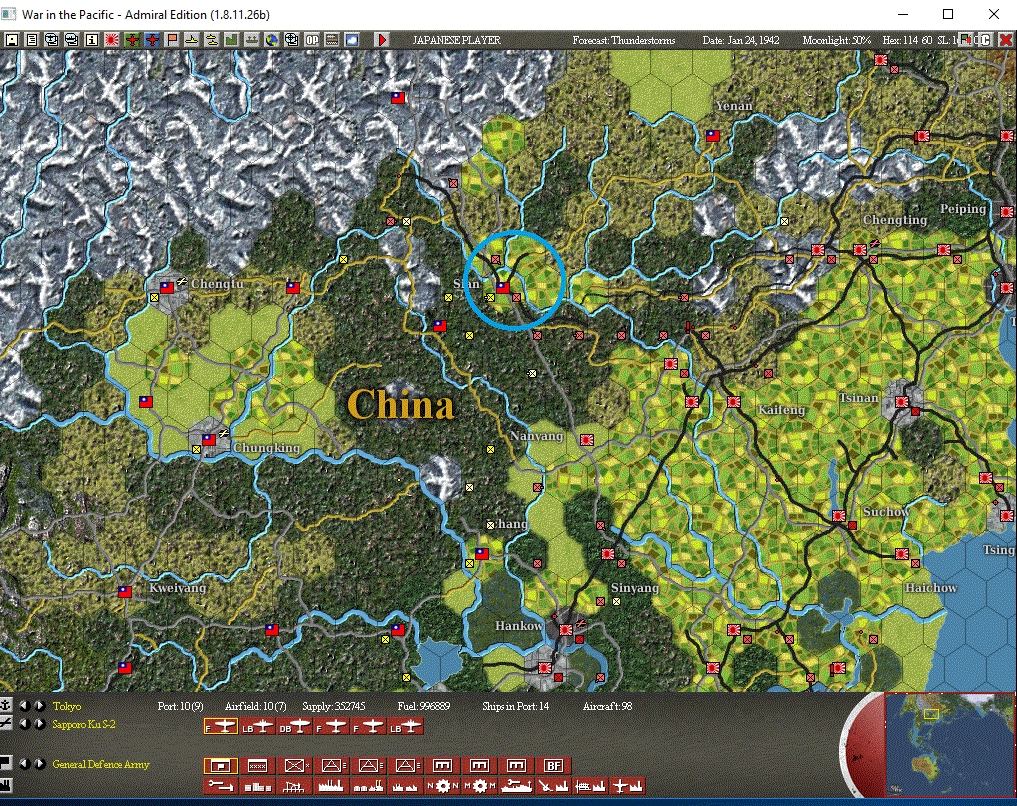Click the Chinese flag unit at Kweiyang

point(125,591)
